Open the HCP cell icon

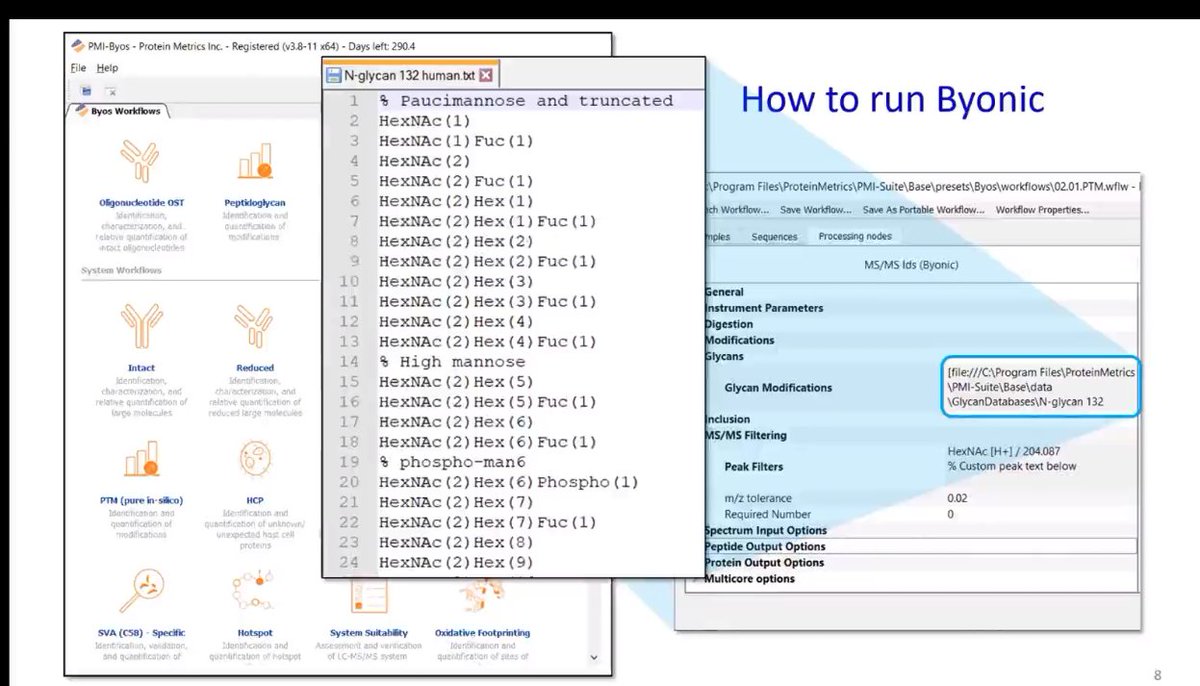click(x=254, y=459)
